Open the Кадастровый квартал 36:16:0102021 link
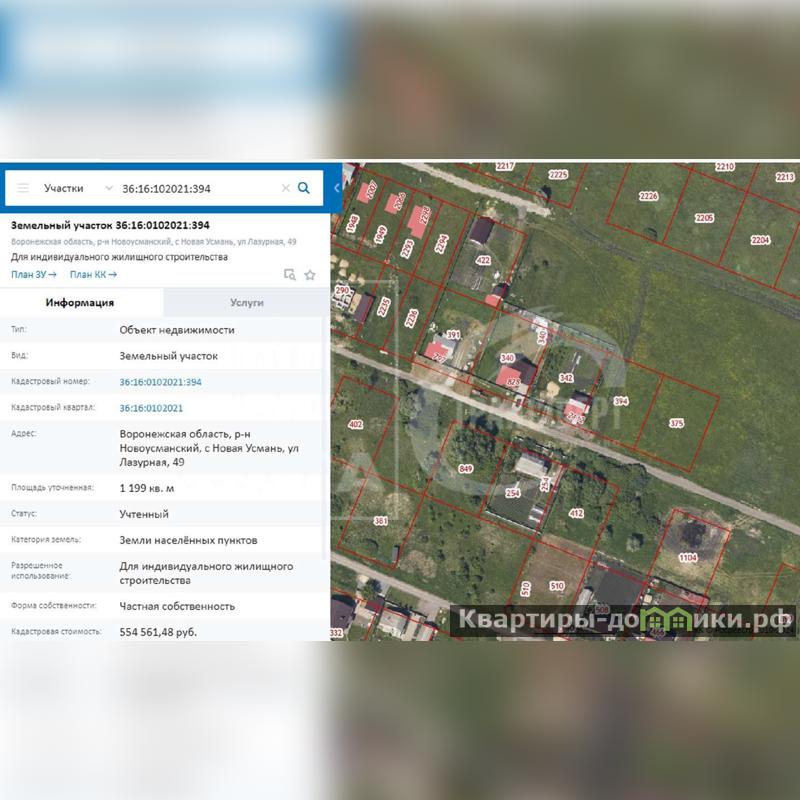The width and height of the screenshot is (800, 800). [151, 408]
